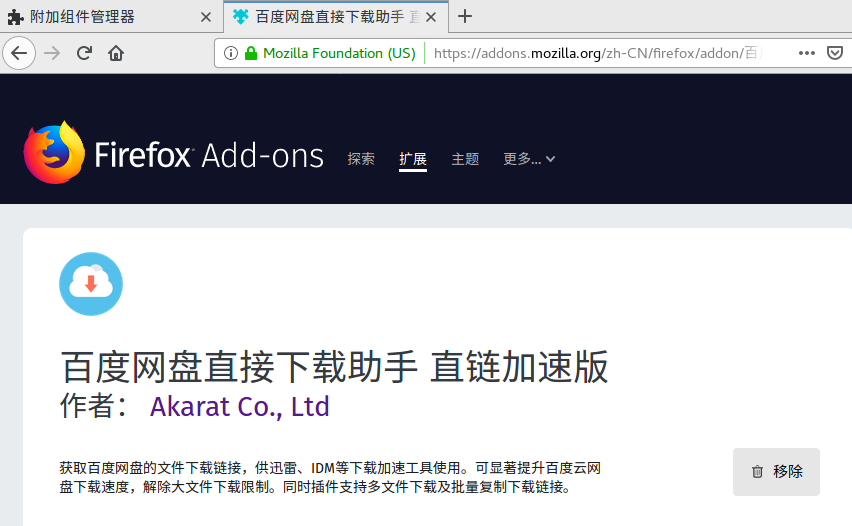Click the Firefox Add-ons logo
The width and height of the screenshot is (852, 526).
tap(173, 154)
